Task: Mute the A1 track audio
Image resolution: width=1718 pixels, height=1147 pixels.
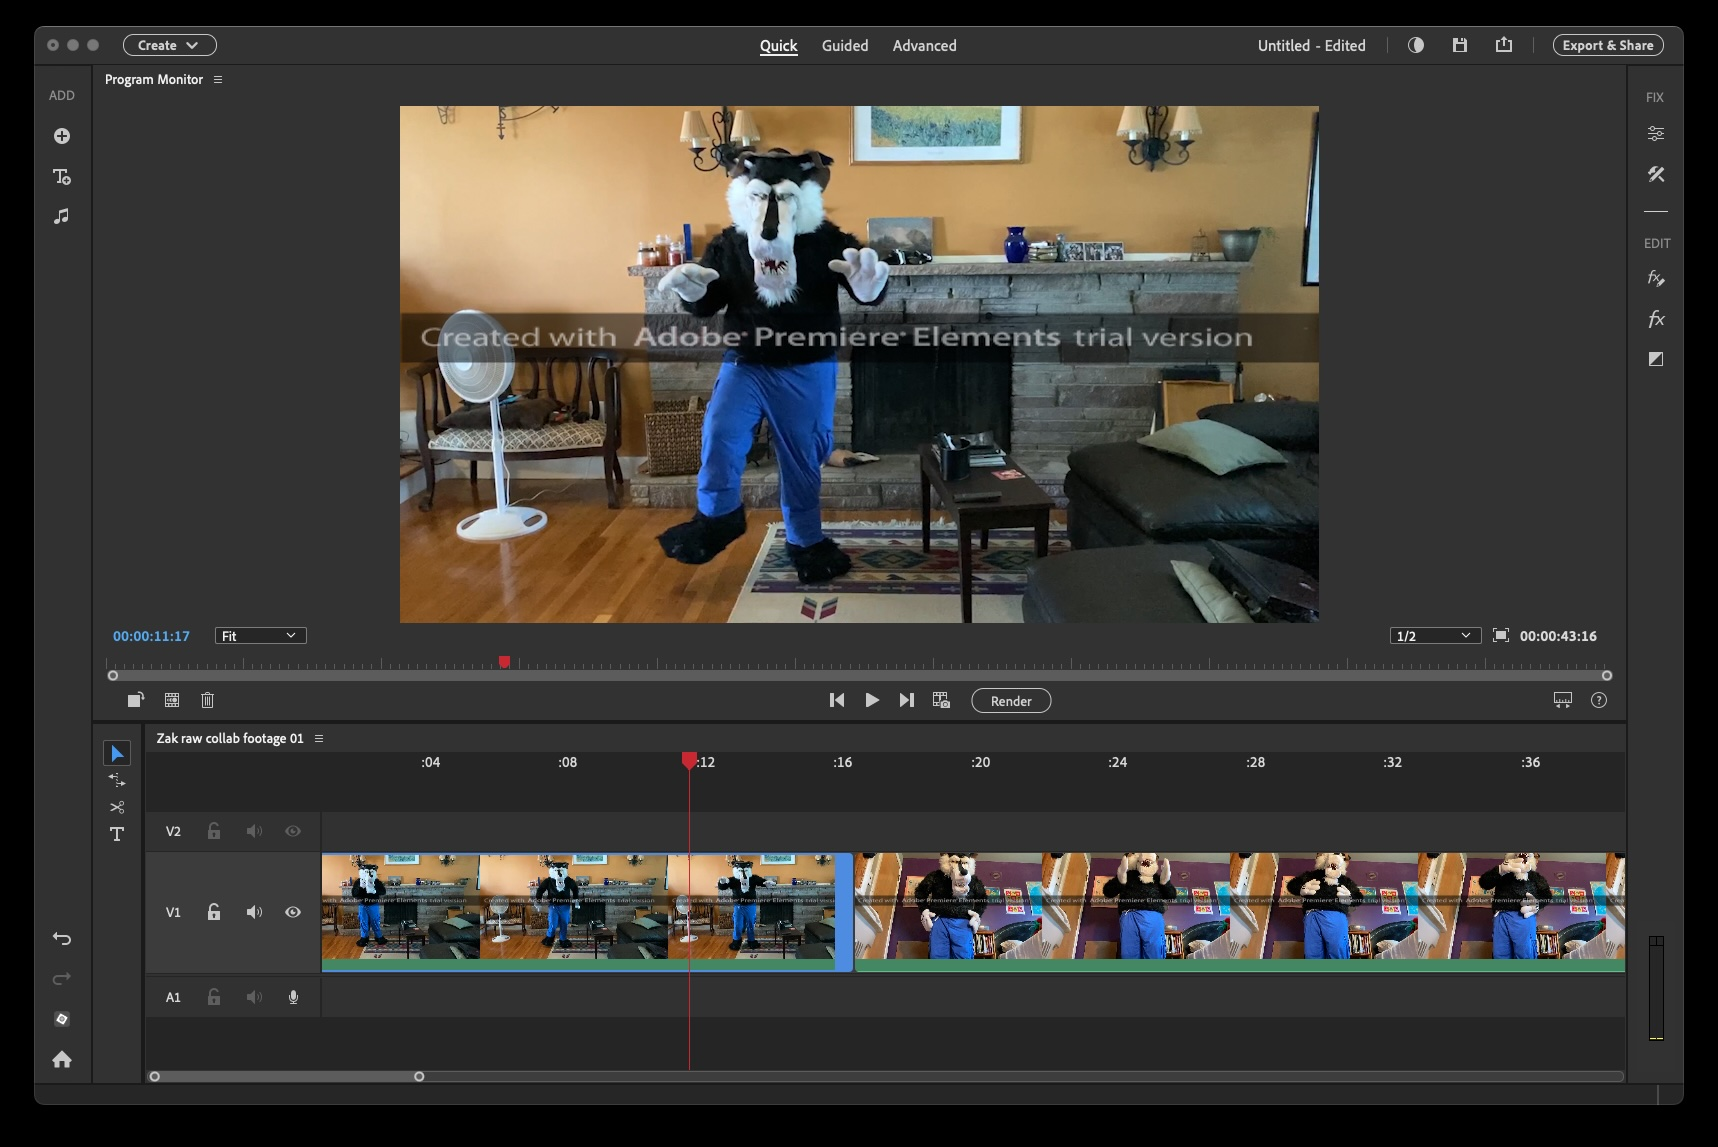Action: (254, 997)
